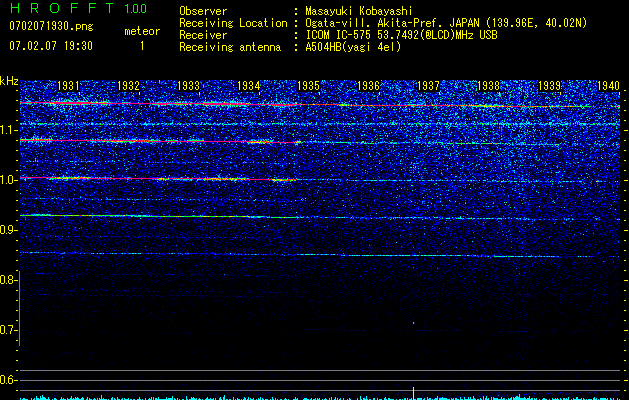Select the 1937 time axis label
Image resolution: width=629 pixels, height=400 pixels.
click(x=429, y=87)
